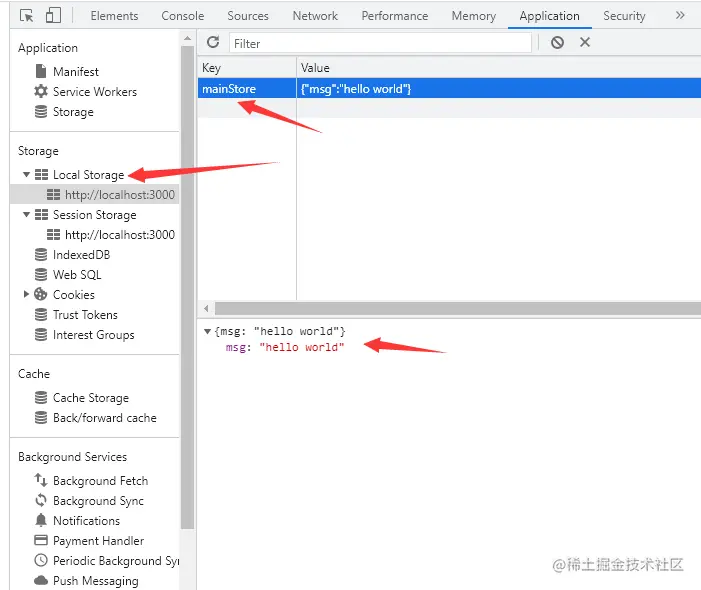
Task: Click the Value column header
Action: click(x=499, y=67)
